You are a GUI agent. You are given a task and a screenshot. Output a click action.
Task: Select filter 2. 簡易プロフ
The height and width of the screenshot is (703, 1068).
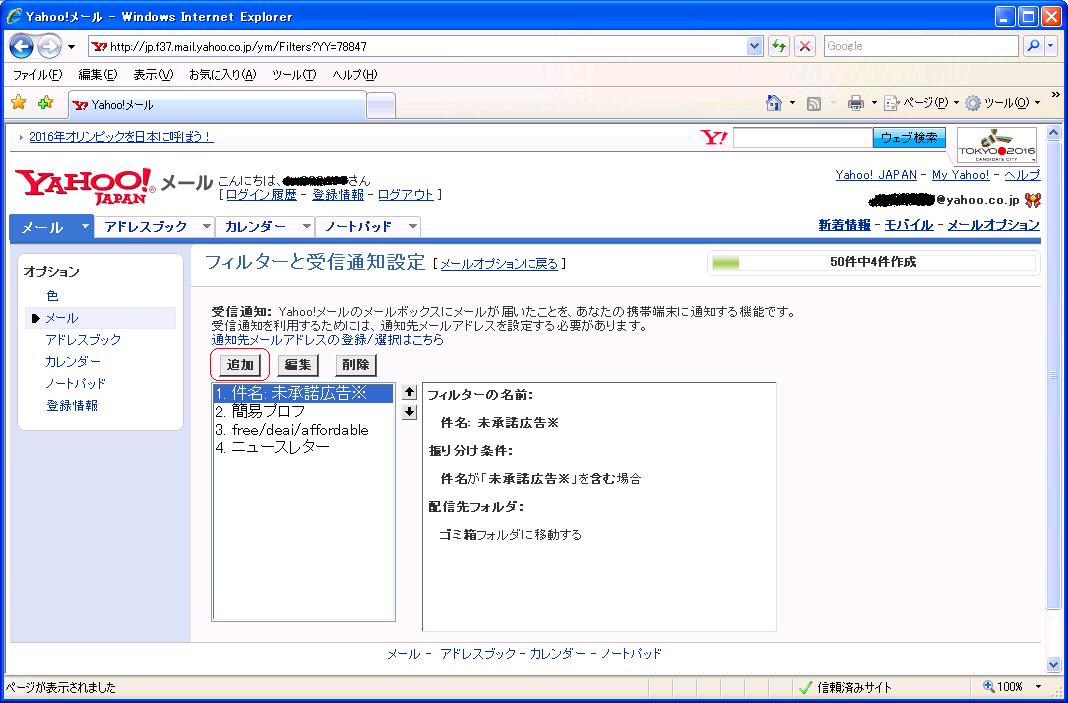[x=303, y=411]
